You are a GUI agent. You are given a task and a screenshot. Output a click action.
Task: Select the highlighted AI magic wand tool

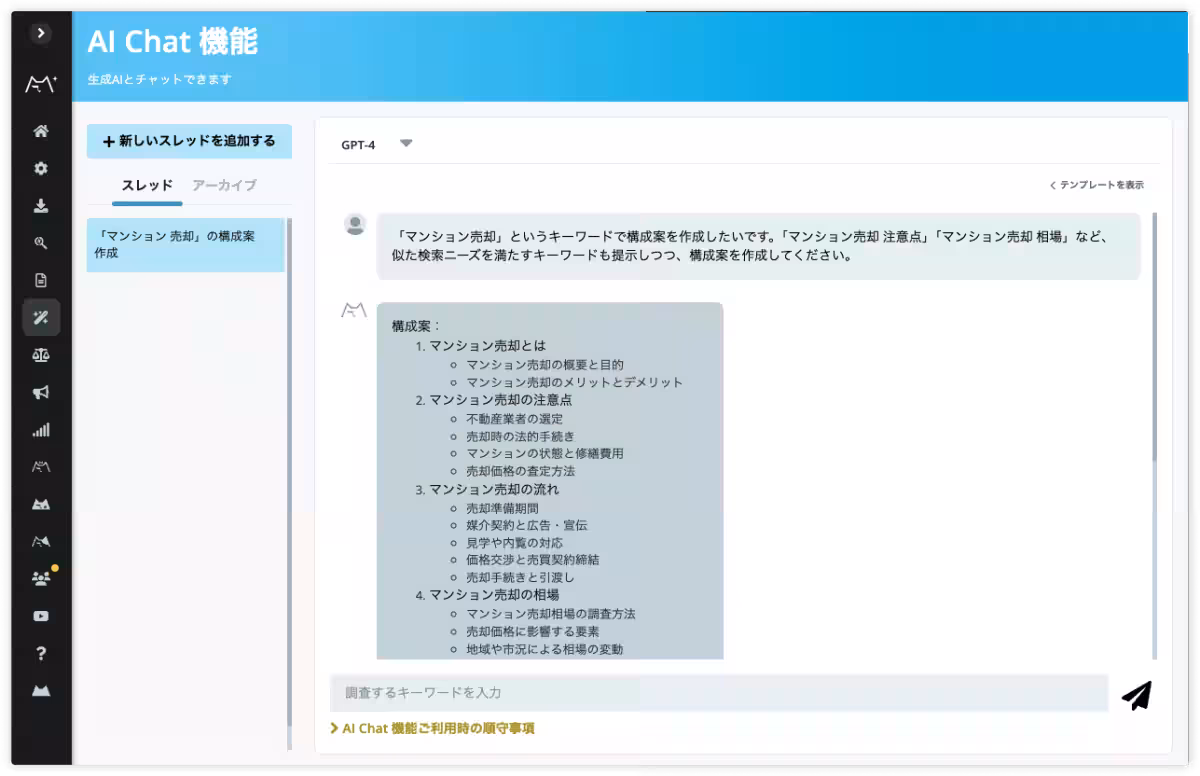coord(40,317)
